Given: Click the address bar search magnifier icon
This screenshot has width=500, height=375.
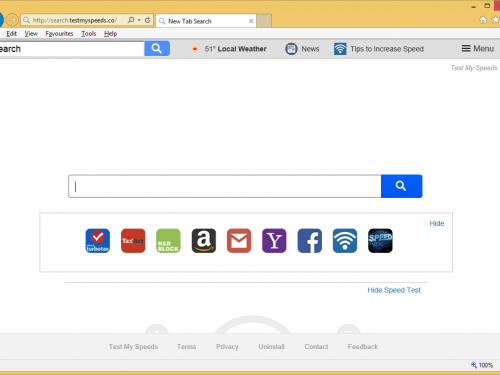Looking at the screenshot, I should 131,20.
